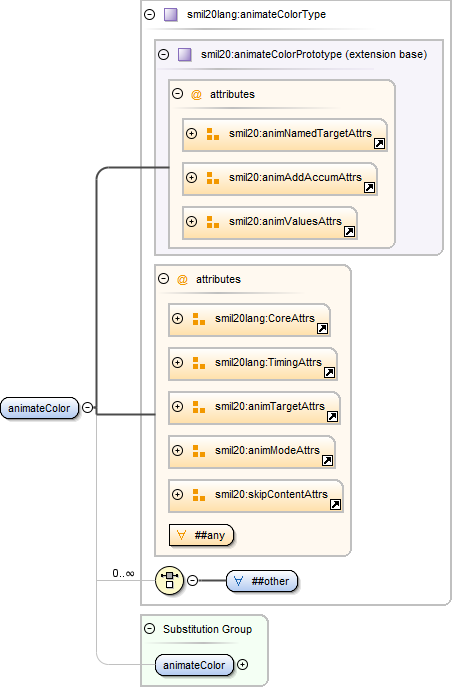Collapse the smil20lang:animateColorType box
The width and height of the screenshot is (453, 688).
(x=150, y=14)
